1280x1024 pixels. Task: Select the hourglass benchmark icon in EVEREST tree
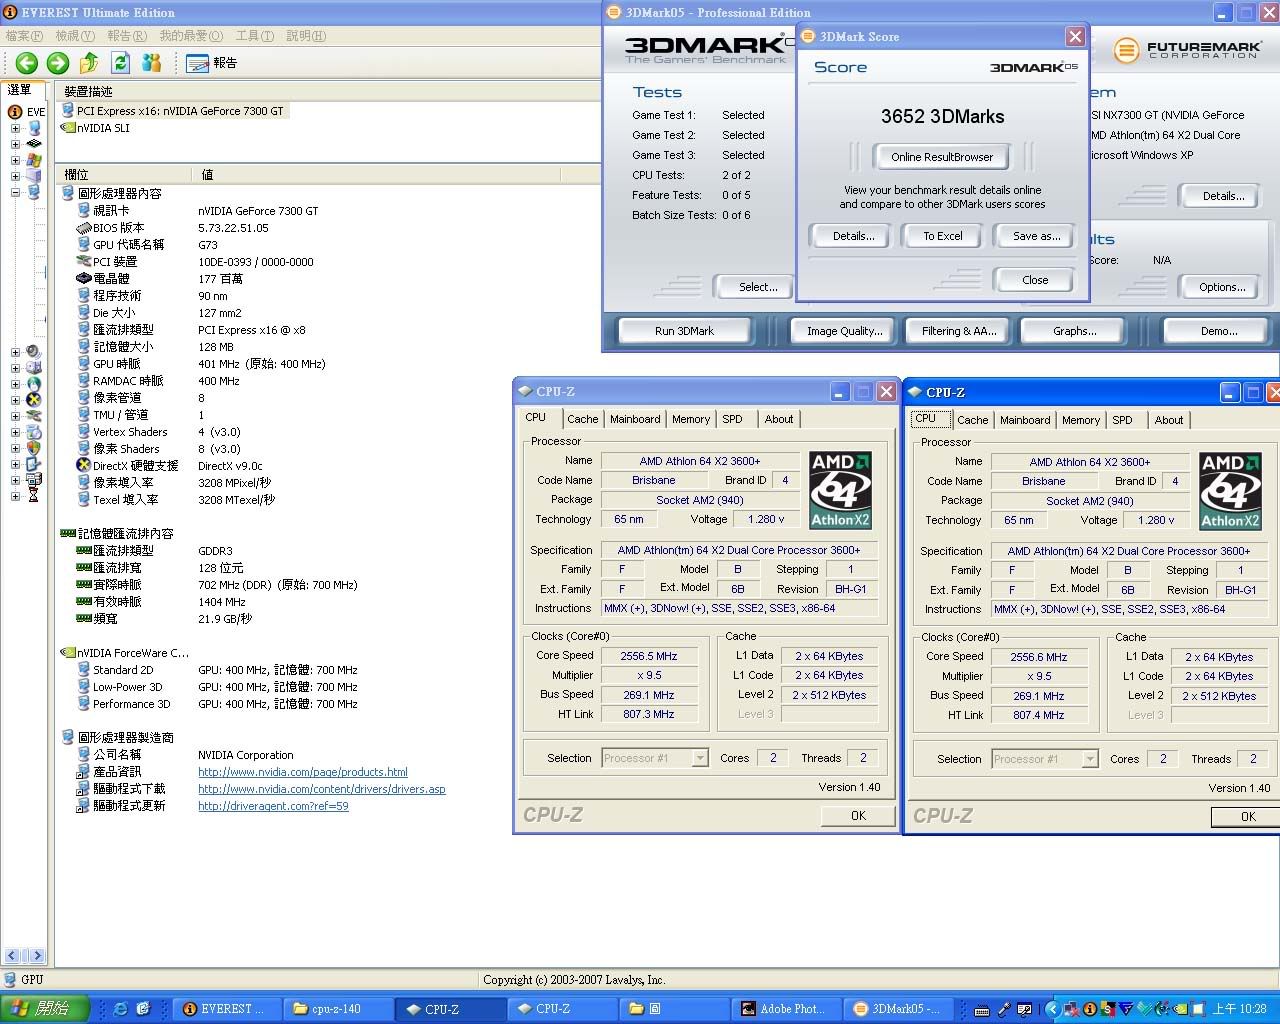point(34,495)
